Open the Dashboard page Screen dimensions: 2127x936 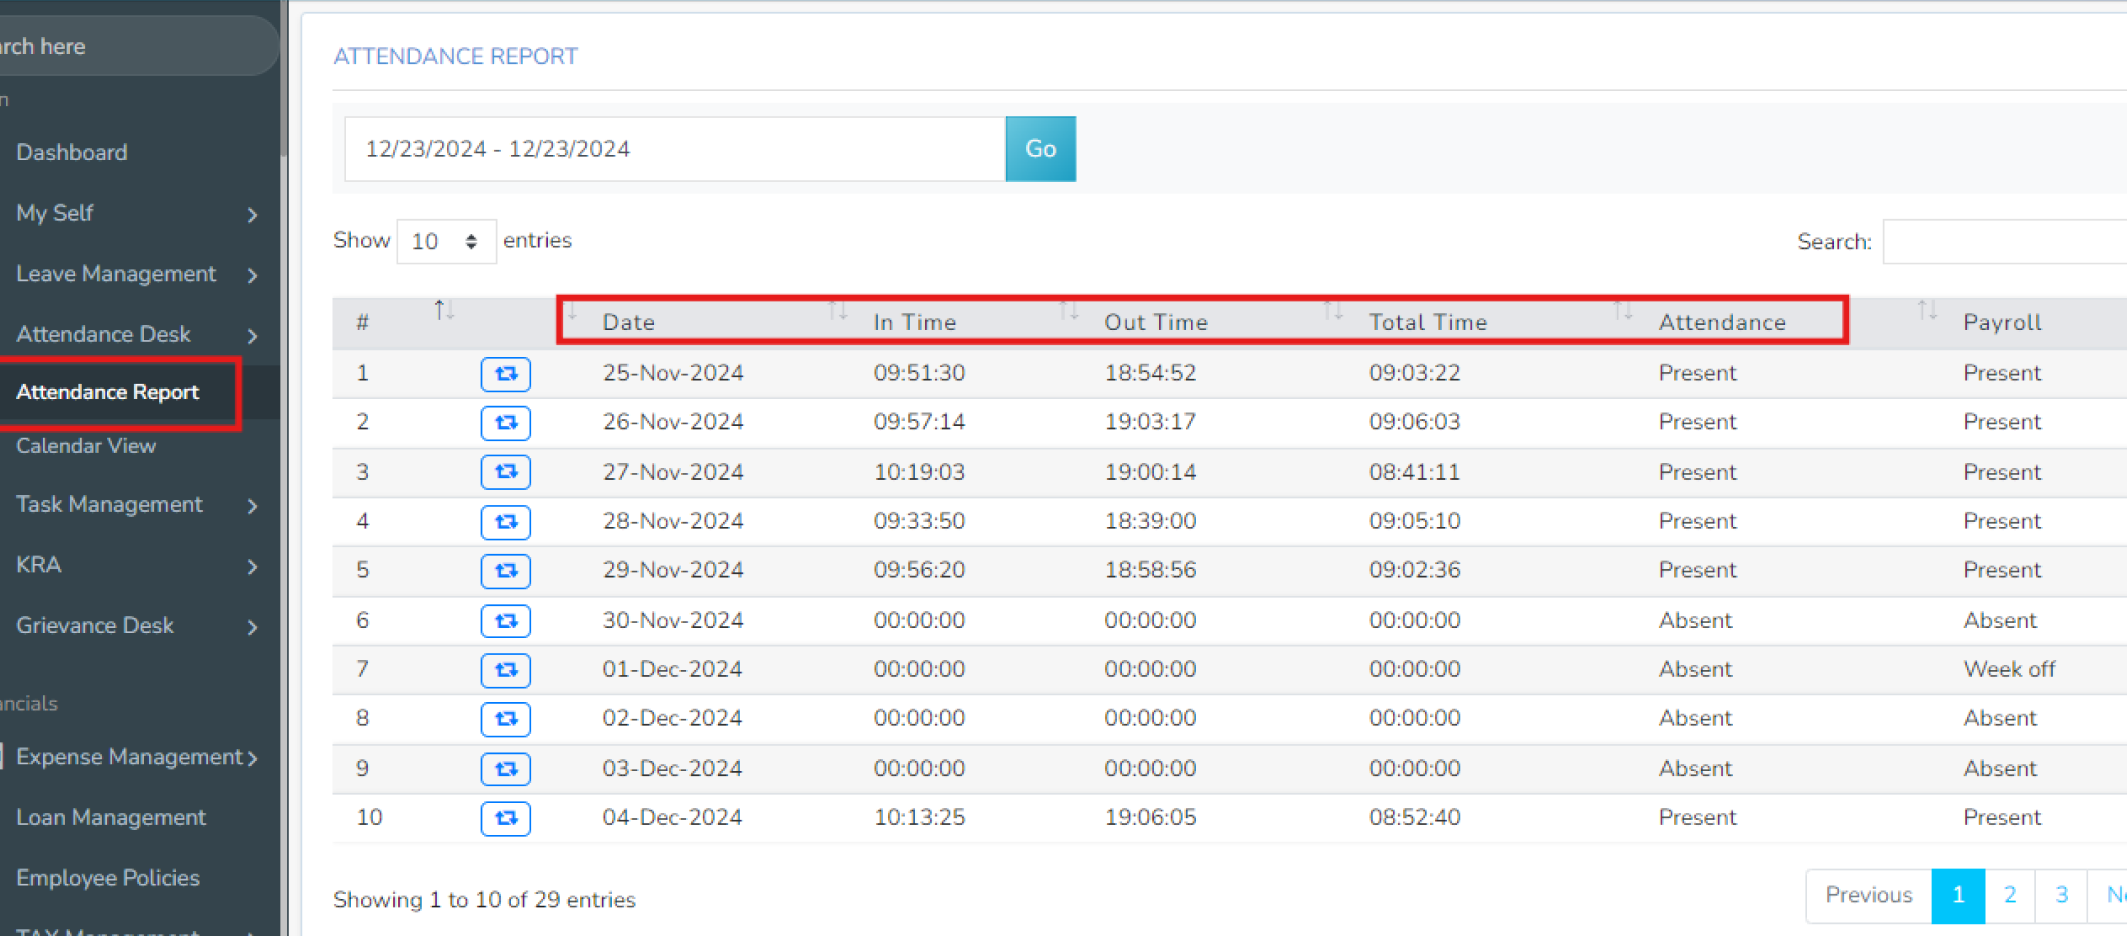(72, 153)
